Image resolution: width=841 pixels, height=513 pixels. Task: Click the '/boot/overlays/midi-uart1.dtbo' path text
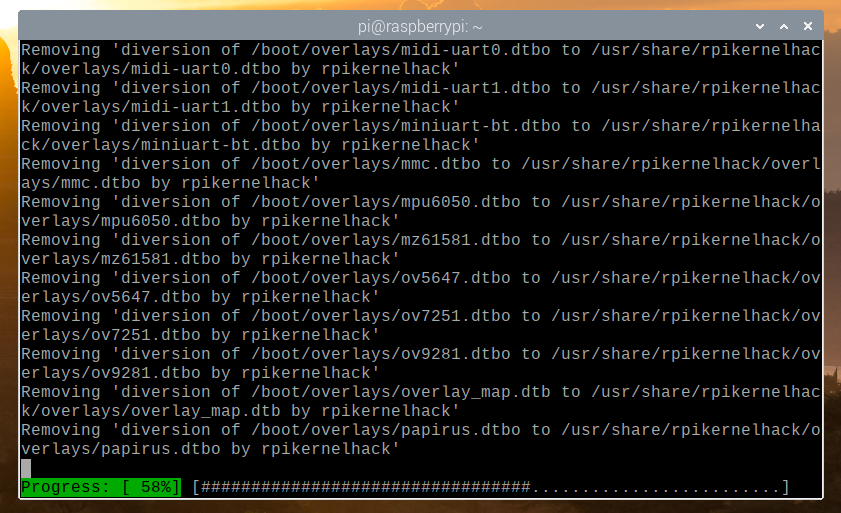coord(401,88)
